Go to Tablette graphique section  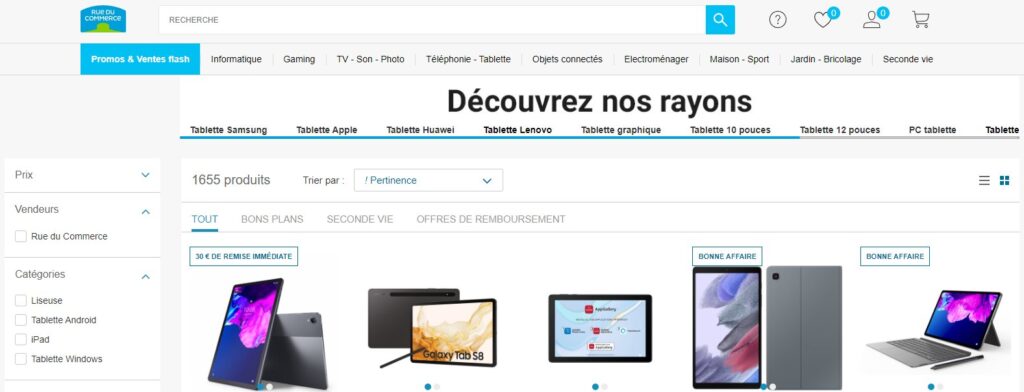coord(621,130)
